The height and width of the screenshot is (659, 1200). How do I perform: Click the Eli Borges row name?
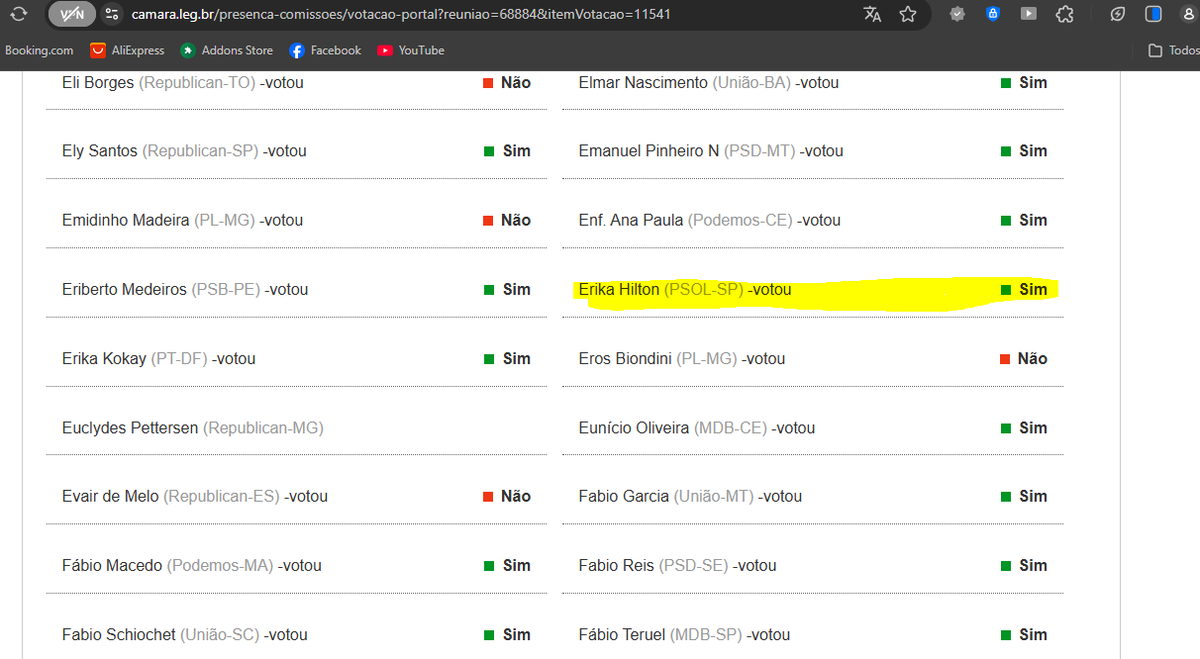click(x=98, y=83)
